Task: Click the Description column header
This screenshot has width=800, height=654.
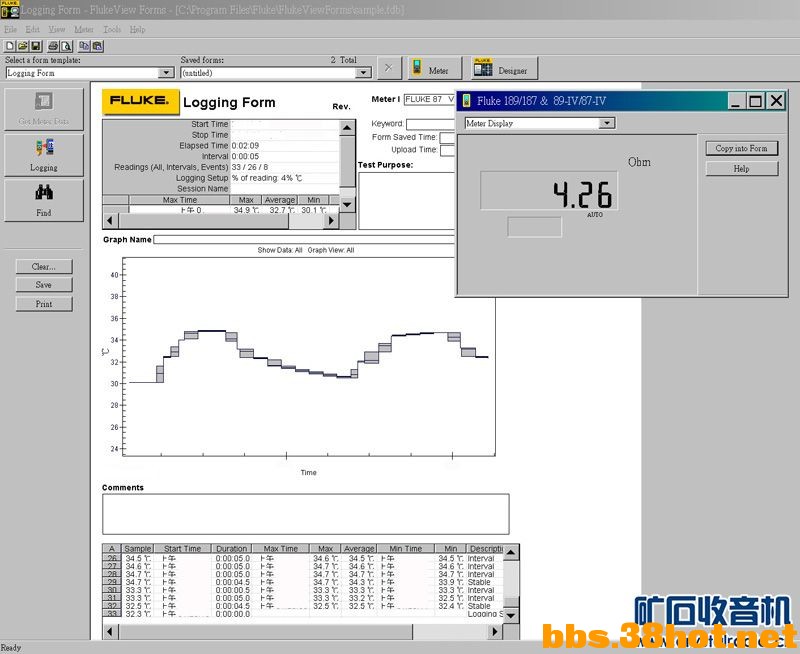Action: pos(486,548)
